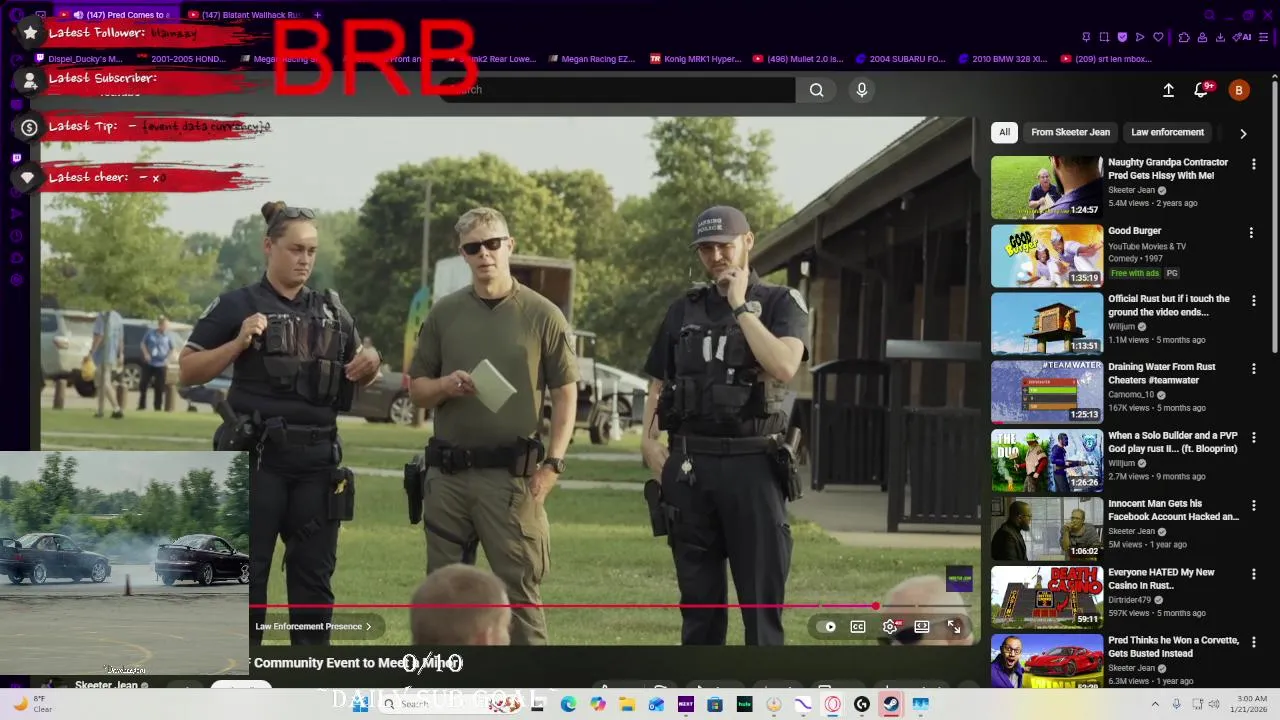Open Pred Thinks he Won a Corvette title
This screenshot has width=1280, height=720.
click(1173, 647)
